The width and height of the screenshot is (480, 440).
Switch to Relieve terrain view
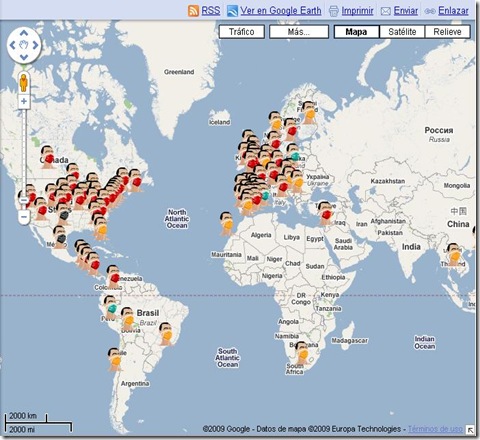(447, 32)
